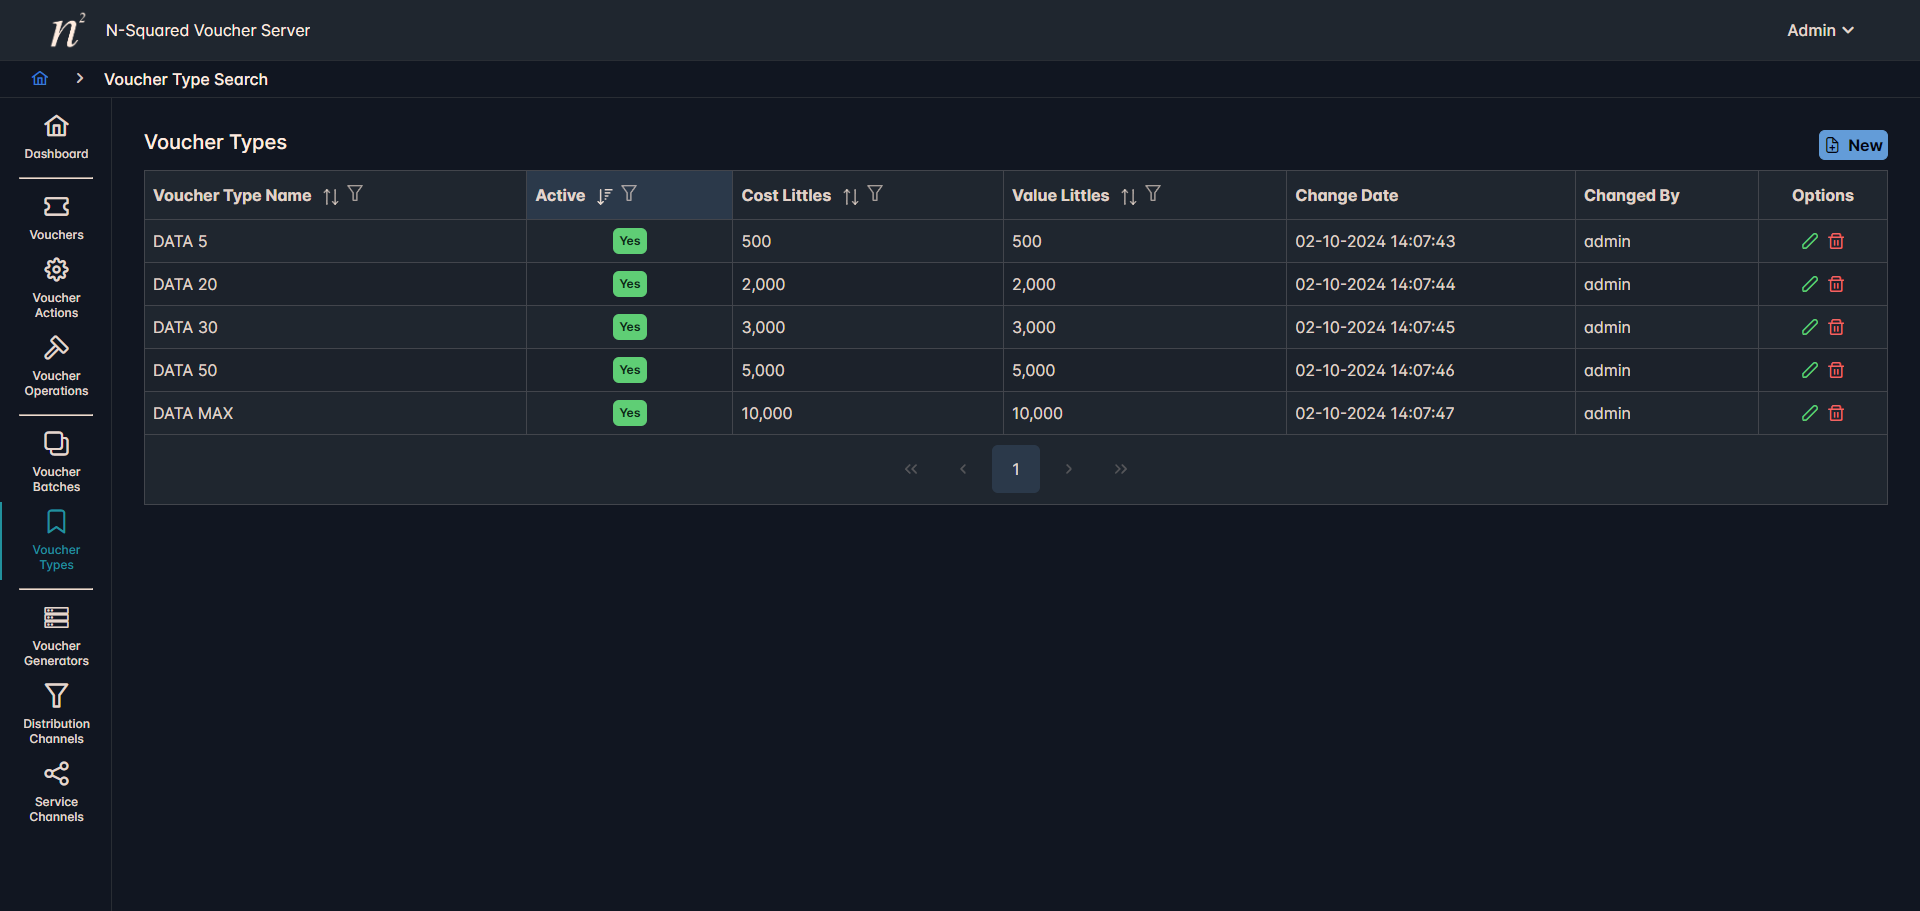Delete the DATA MAX voucher type
The image size is (1920, 911).
(x=1836, y=413)
